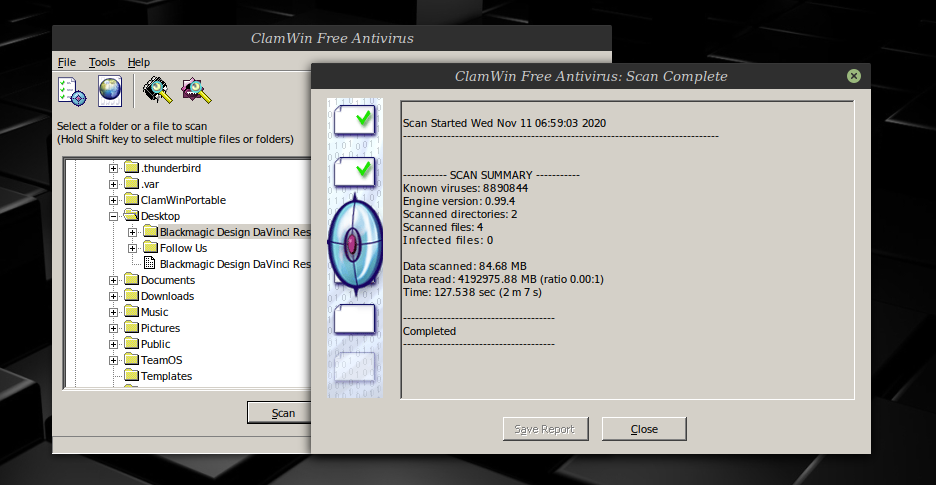The width and height of the screenshot is (936, 485).
Task: Click the Data scanned: 84.68 MB line
Action: point(464,266)
